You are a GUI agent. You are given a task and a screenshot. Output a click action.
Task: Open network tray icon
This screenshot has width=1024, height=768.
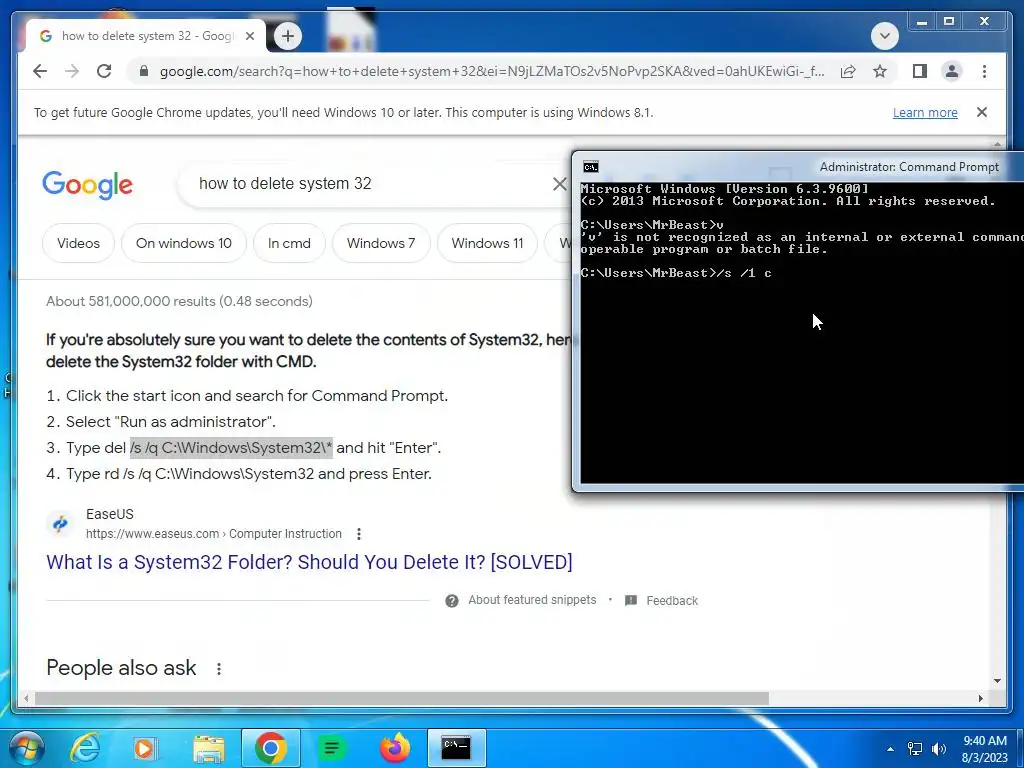pyautogui.click(x=915, y=748)
